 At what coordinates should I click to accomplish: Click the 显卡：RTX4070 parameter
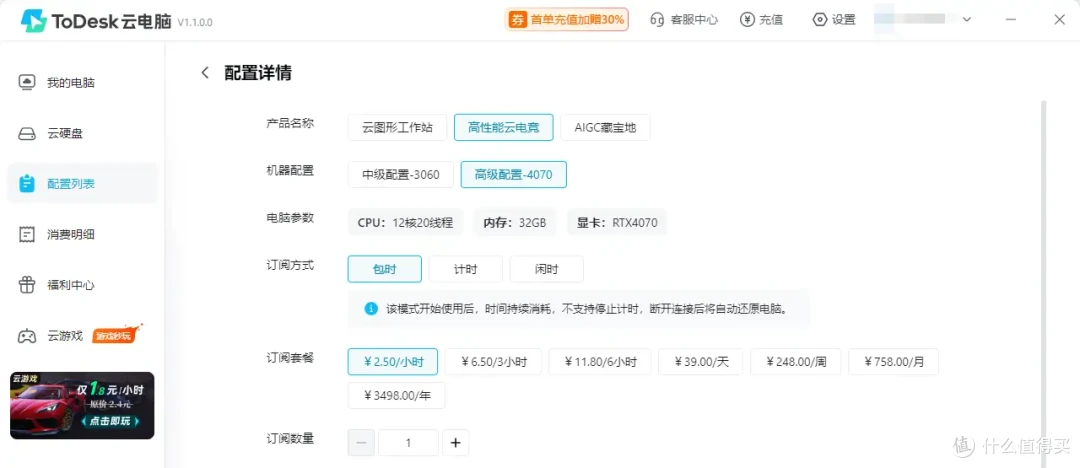[x=617, y=222]
